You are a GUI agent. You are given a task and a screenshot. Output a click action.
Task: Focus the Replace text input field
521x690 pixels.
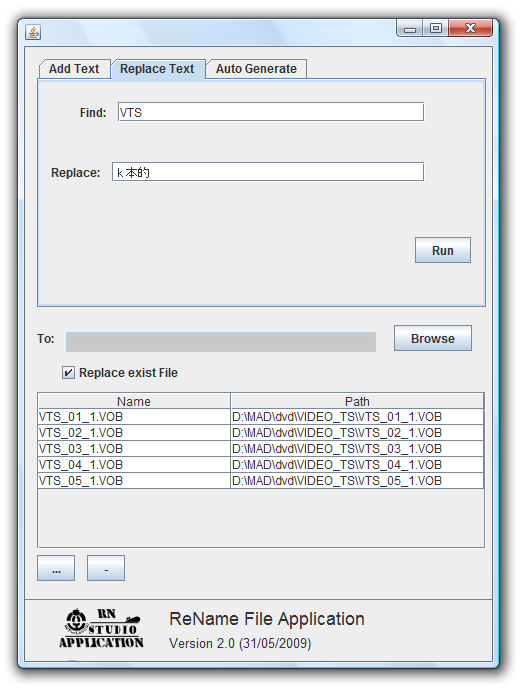point(268,172)
